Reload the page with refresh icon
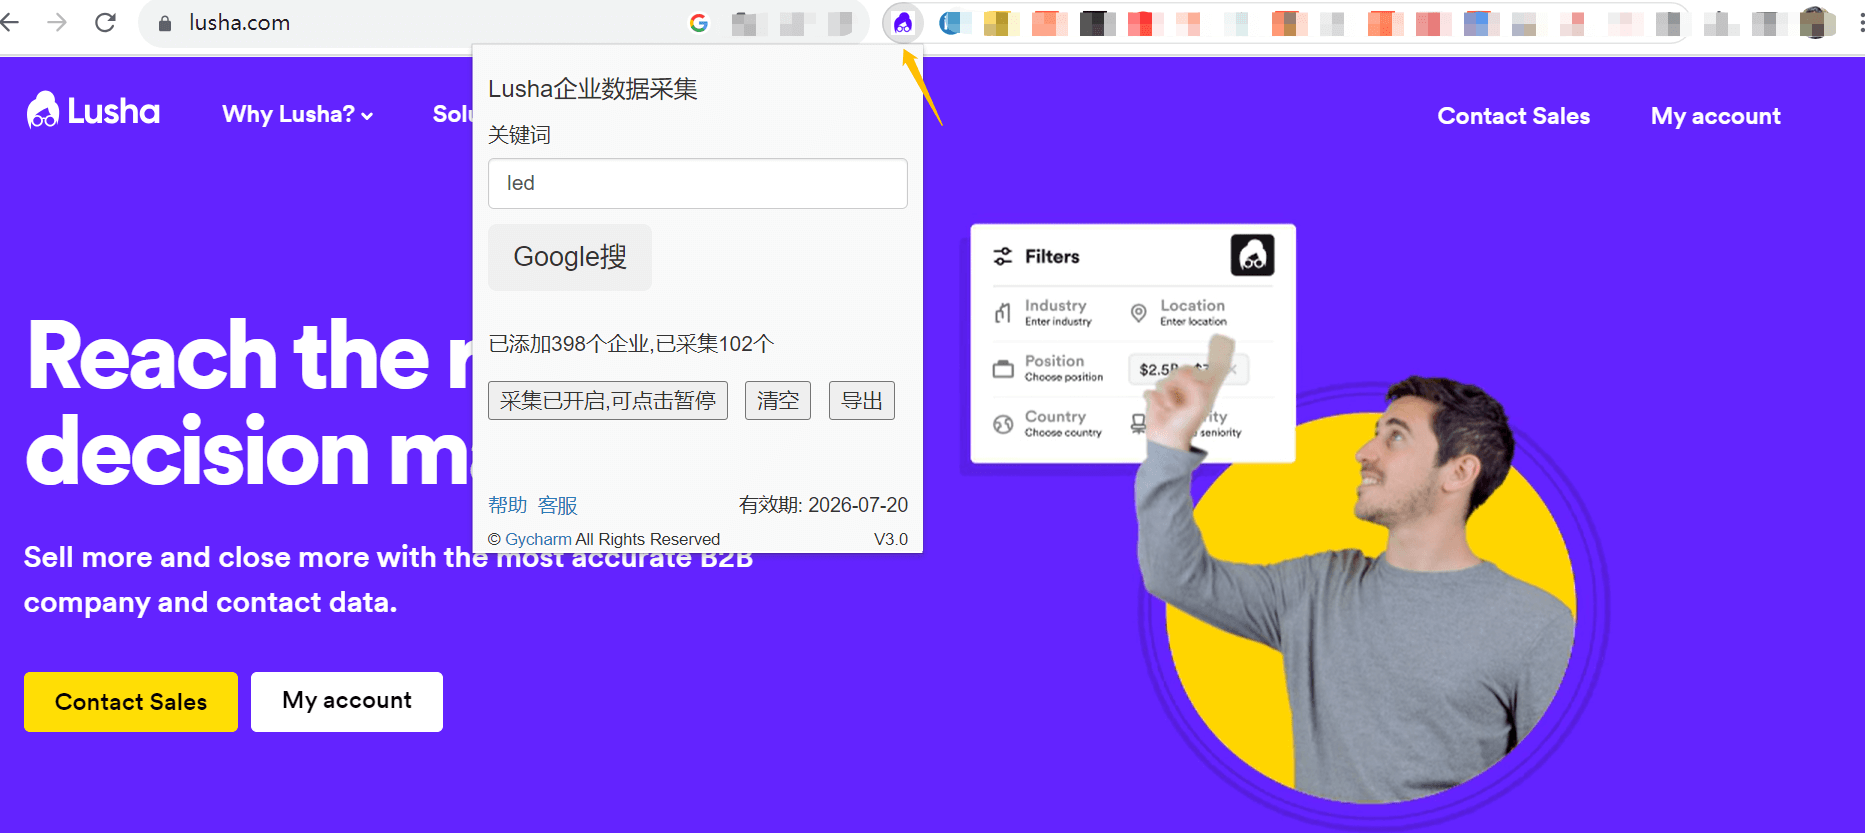Screen dimensions: 1865x833 click(105, 22)
